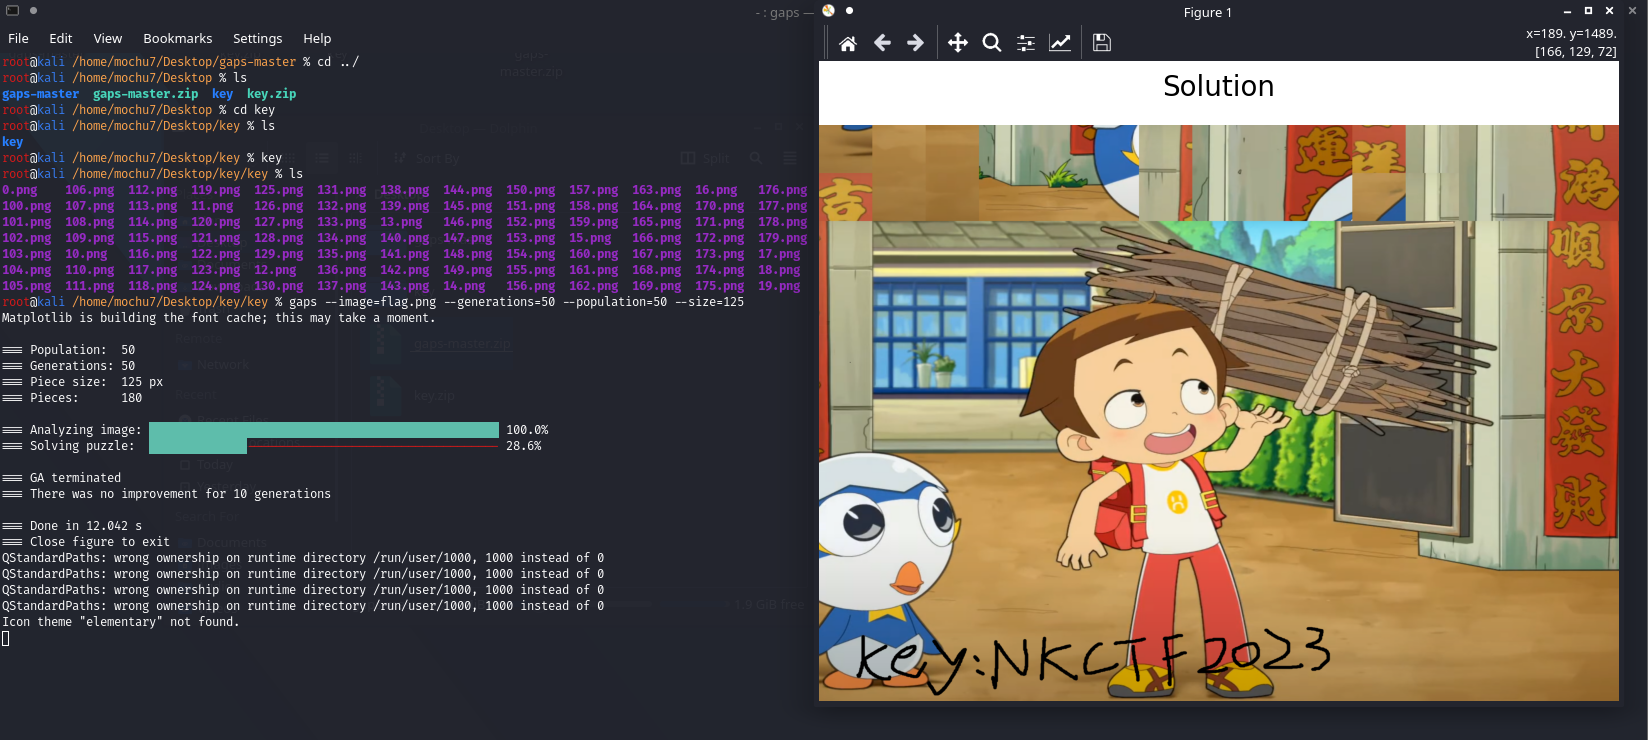Image resolution: width=1648 pixels, height=740 pixels.
Task: Click 15.png in the file listing
Action: click(x=590, y=238)
